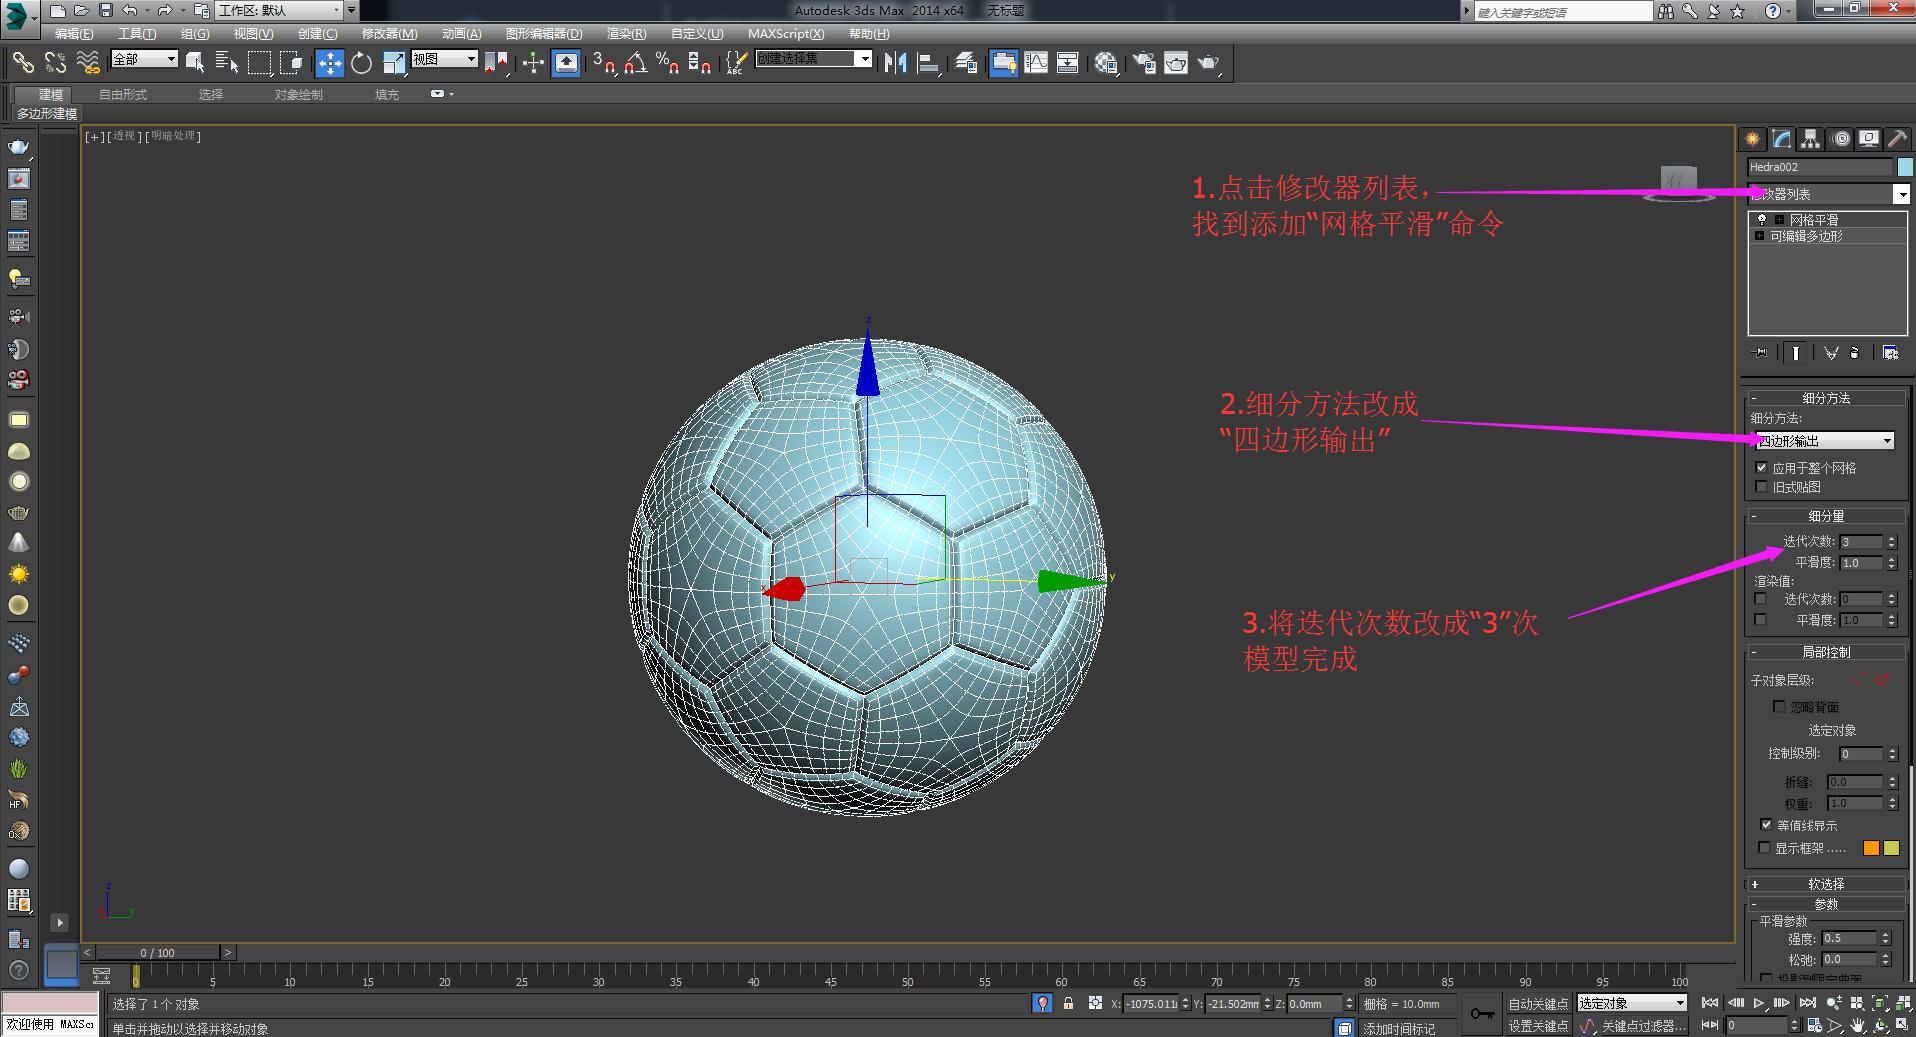Click the 自动关键点 button
The height and width of the screenshot is (1037, 1916).
click(1539, 1003)
